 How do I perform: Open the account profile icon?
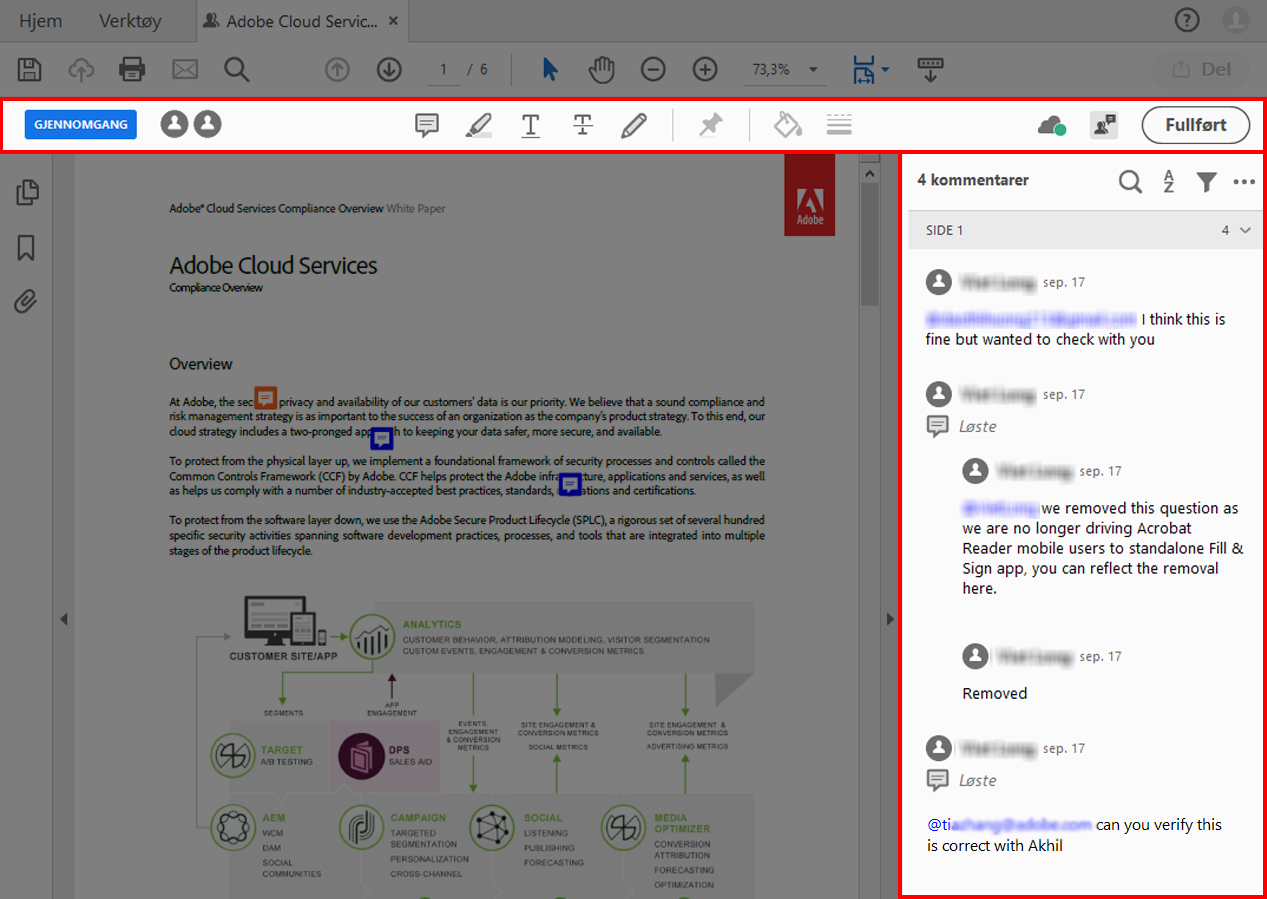[1236, 20]
